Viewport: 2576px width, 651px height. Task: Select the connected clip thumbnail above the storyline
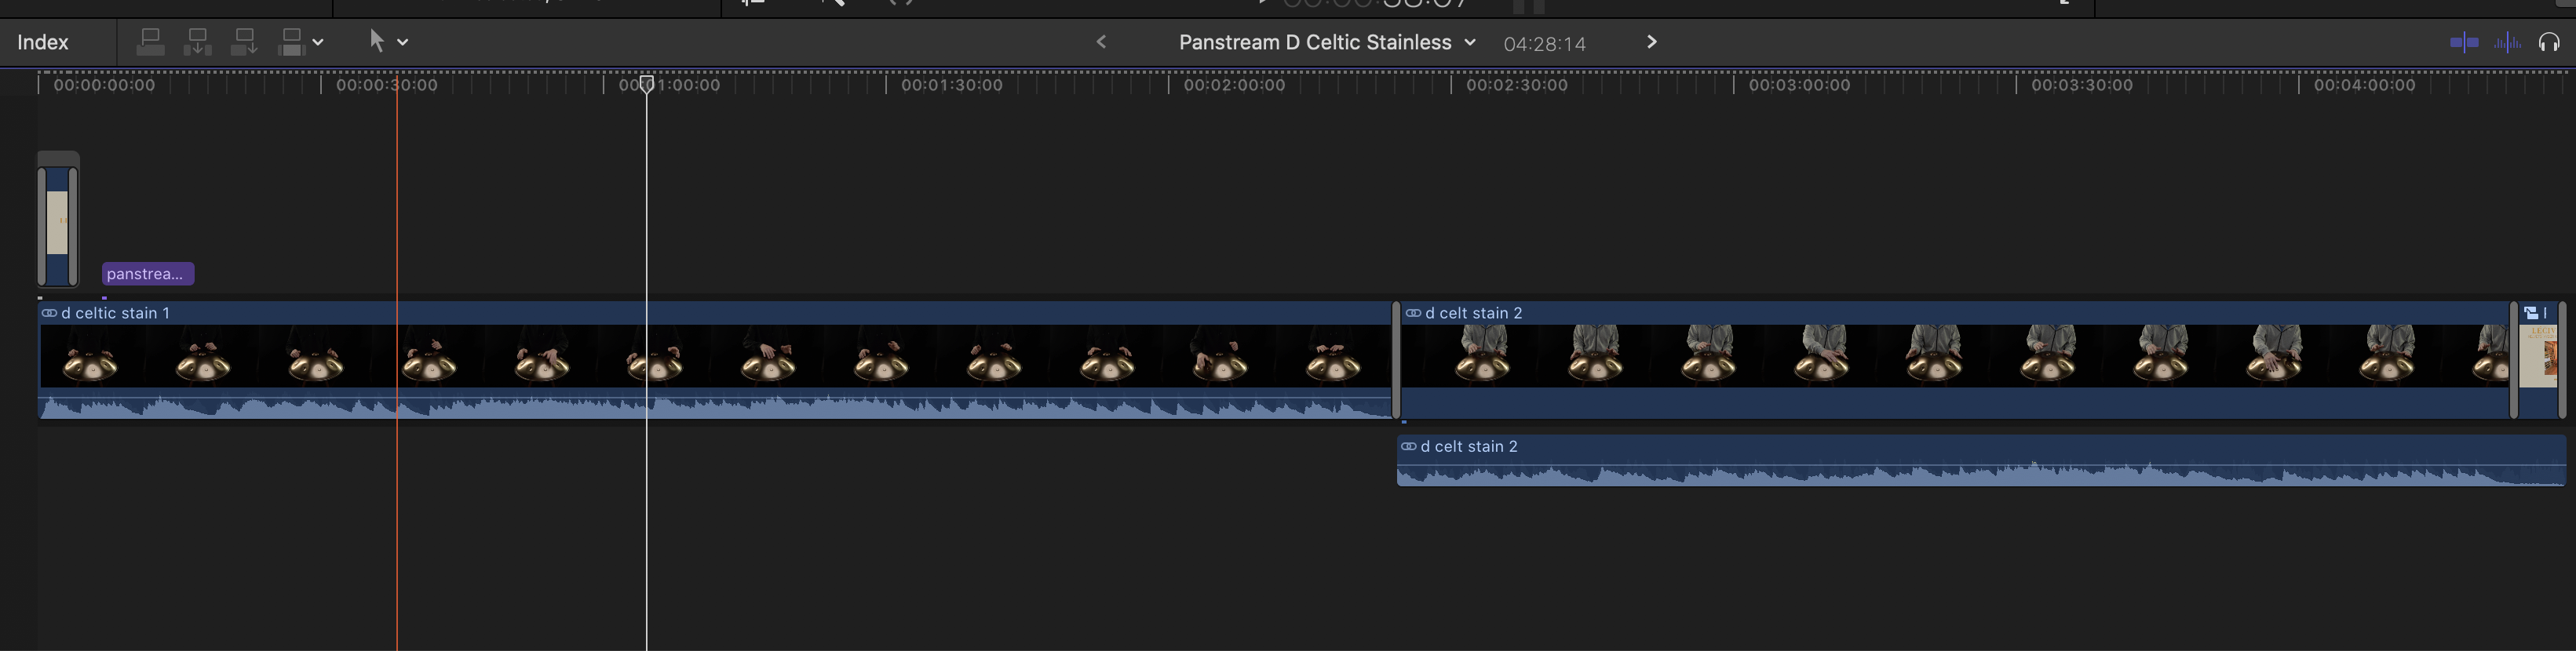click(x=58, y=224)
